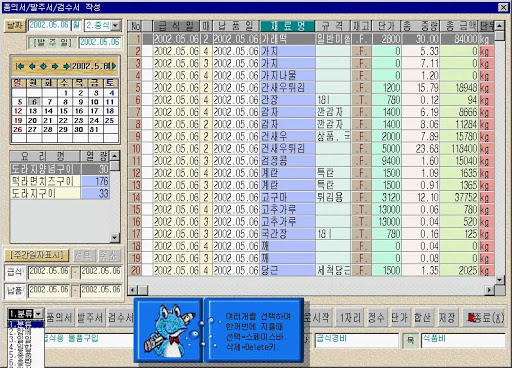Image resolution: width=512 pixels, height=368 pixels.
Task: Click the 저장 save button
Action: (x=447, y=318)
